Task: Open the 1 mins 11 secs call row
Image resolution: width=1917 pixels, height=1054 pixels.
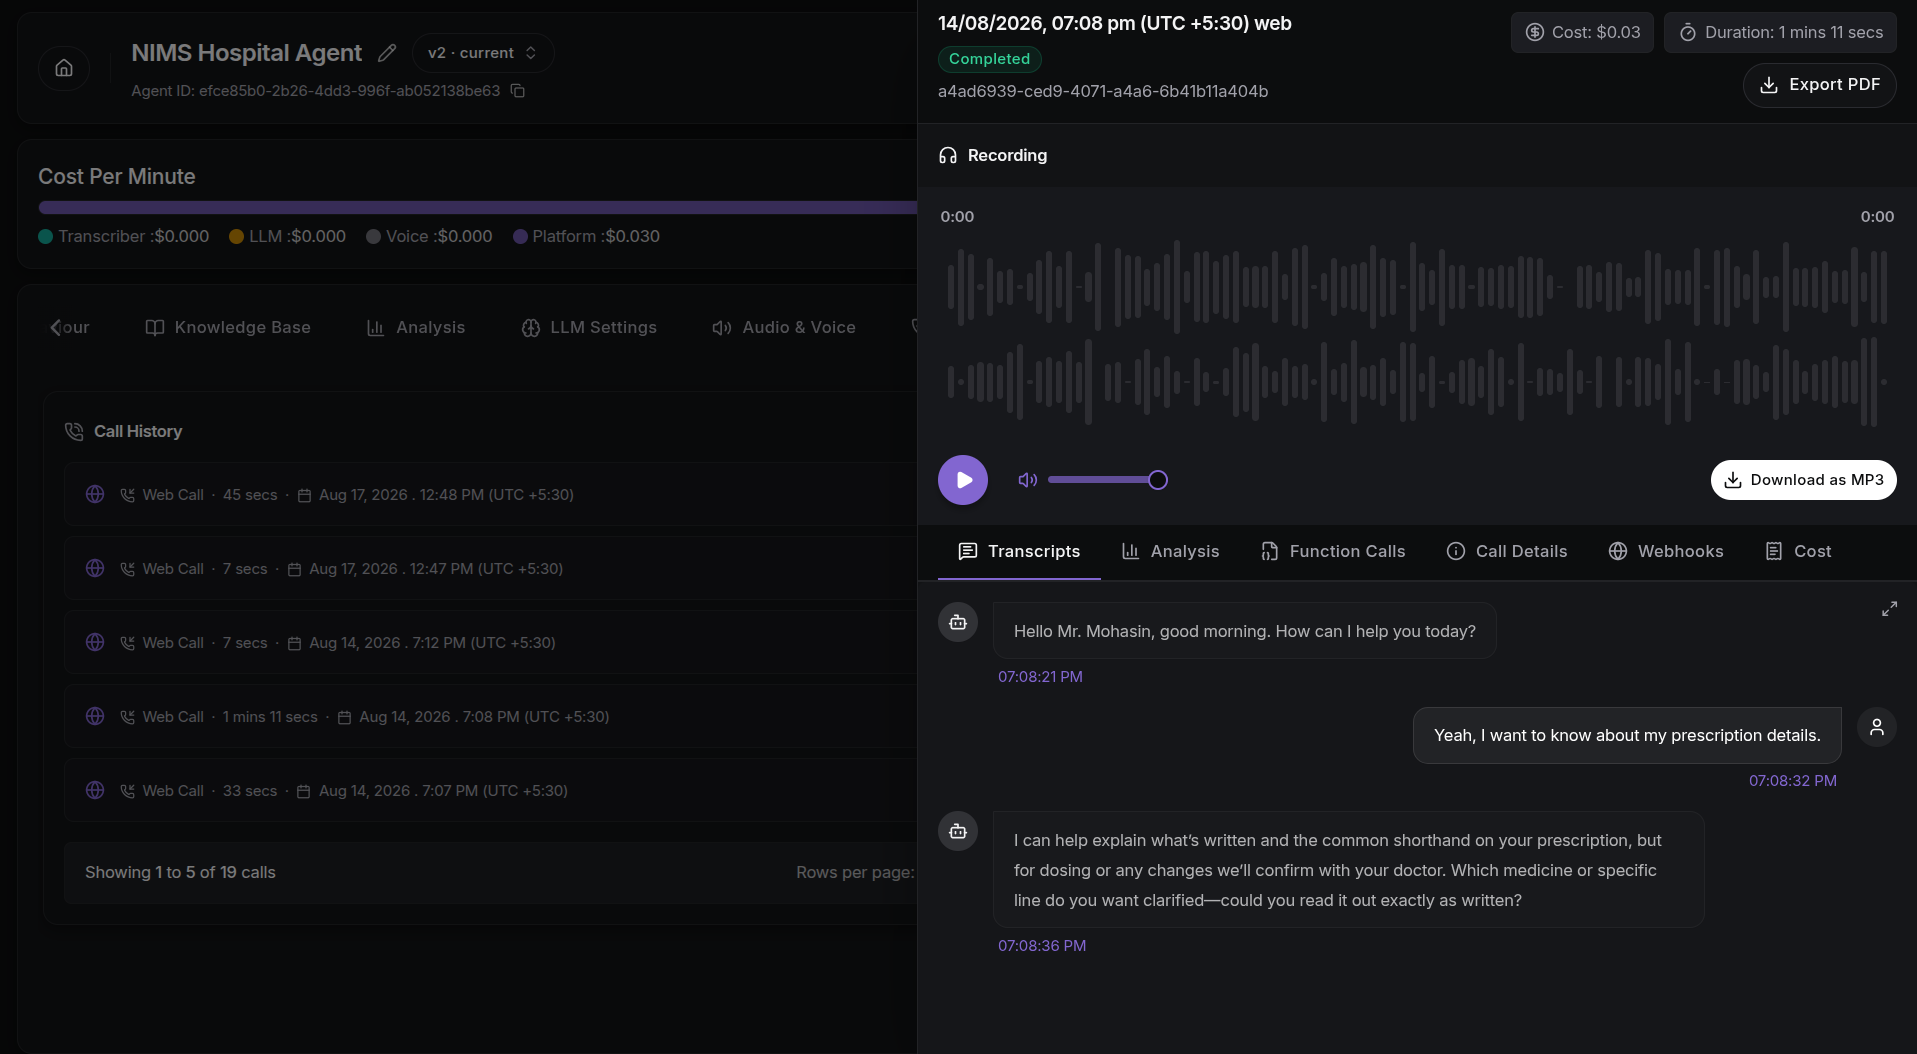Action: point(490,717)
